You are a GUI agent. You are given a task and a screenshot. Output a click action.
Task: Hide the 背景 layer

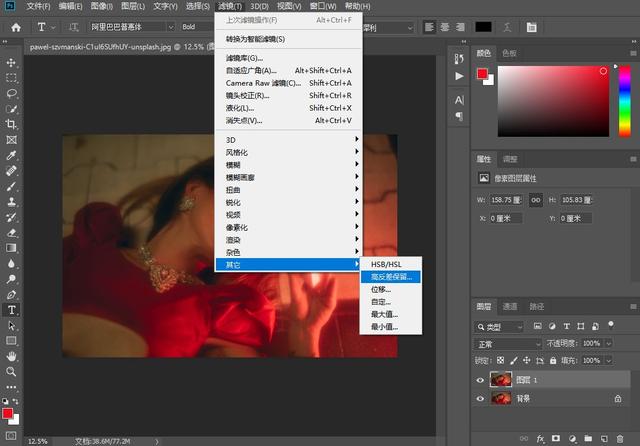click(x=480, y=399)
